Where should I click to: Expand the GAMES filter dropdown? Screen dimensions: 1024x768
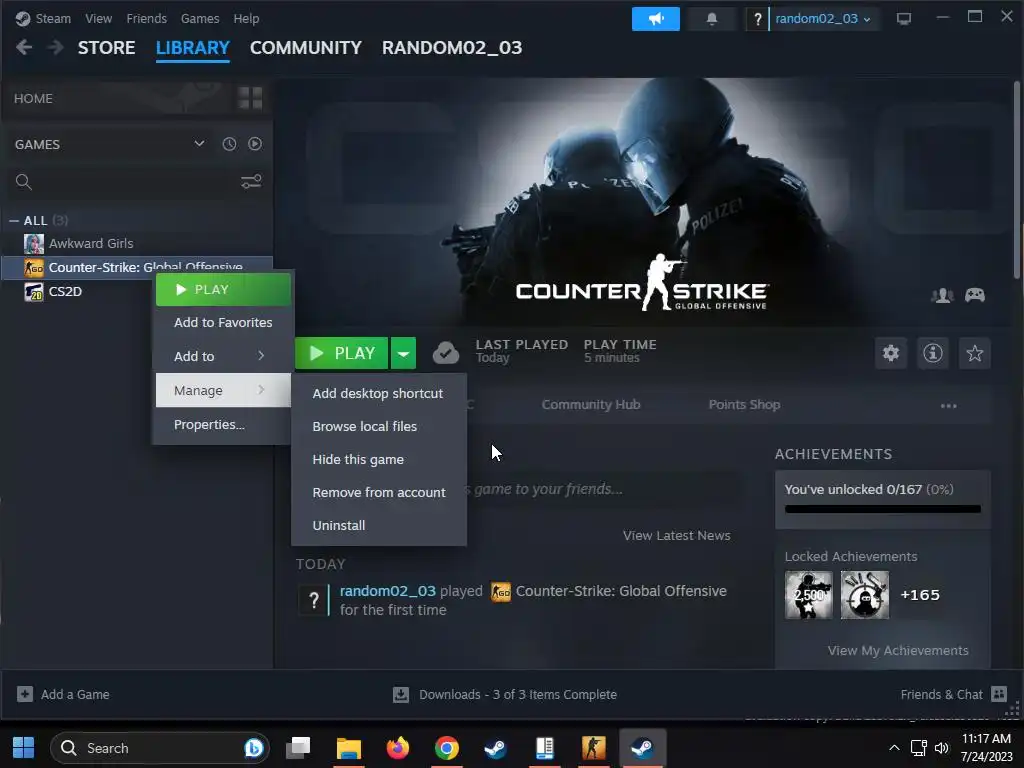point(199,144)
